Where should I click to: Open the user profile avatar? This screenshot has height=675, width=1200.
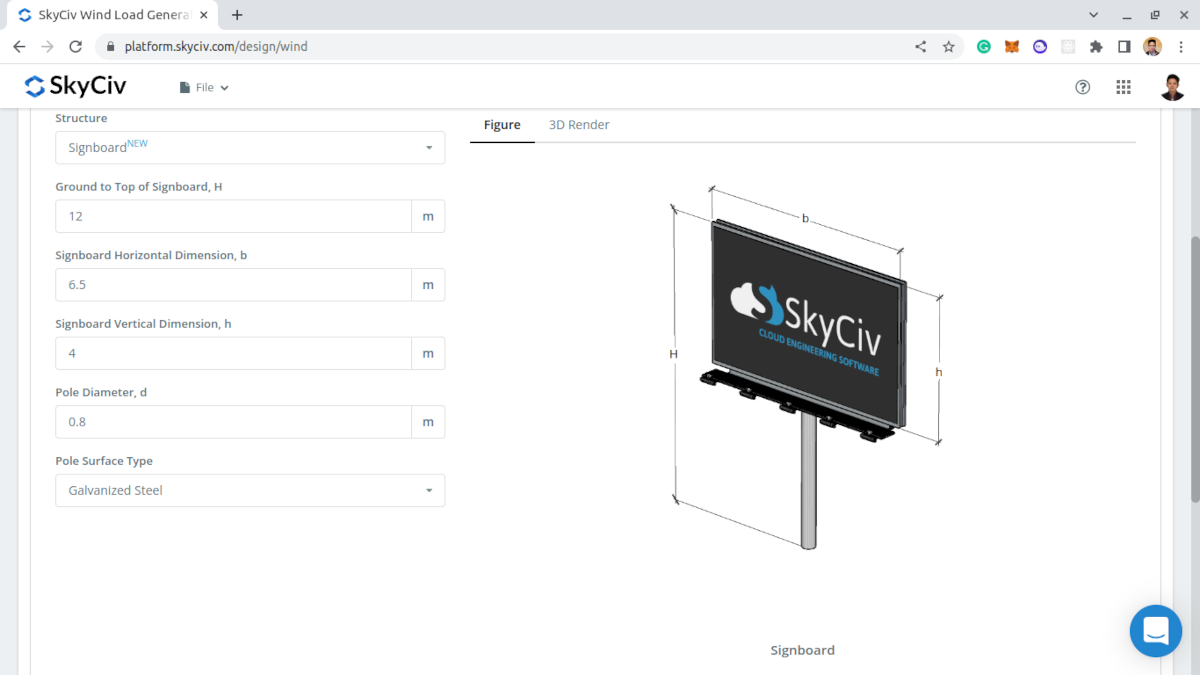click(1173, 87)
